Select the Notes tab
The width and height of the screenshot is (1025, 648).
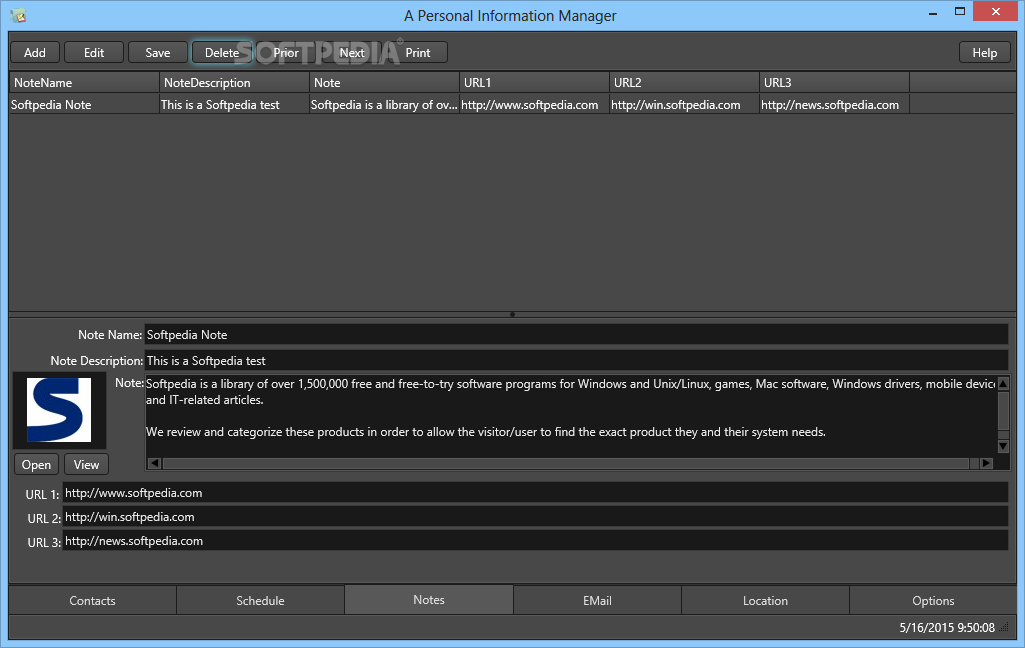[429, 600]
